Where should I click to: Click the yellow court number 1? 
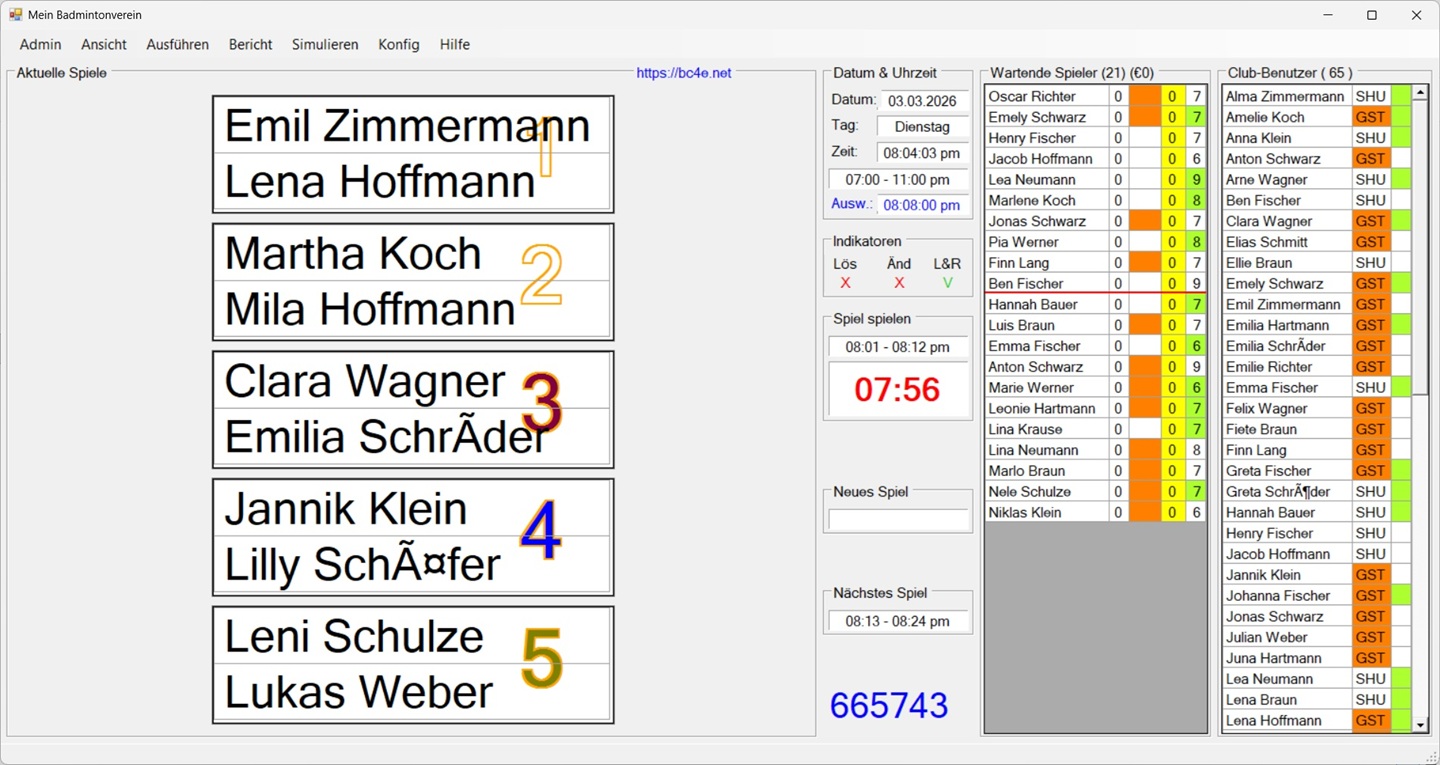(x=546, y=146)
